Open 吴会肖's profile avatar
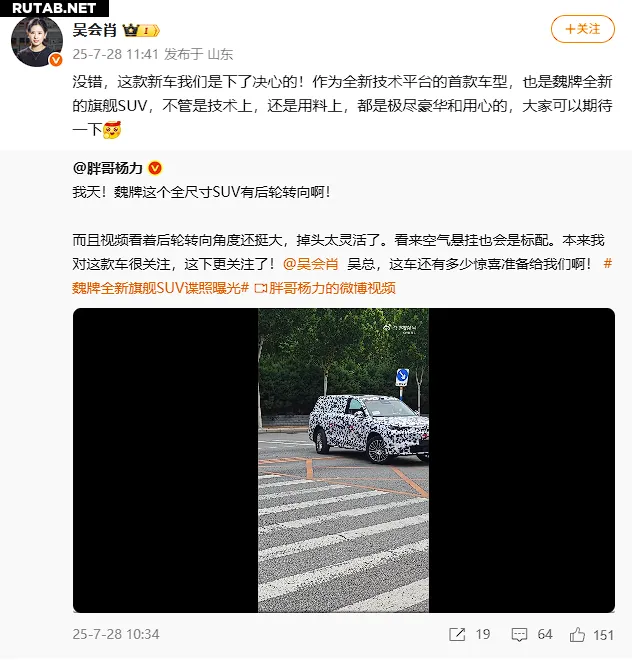Screen dimensions: 632x671 coord(37,41)
